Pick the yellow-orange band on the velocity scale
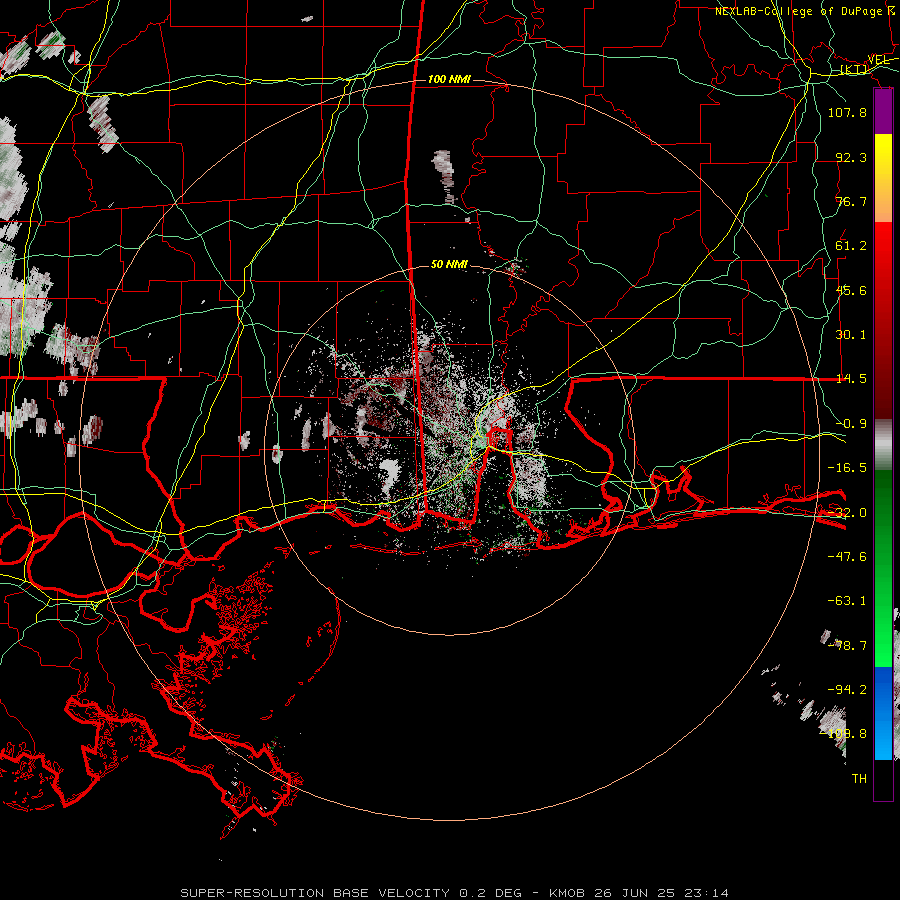 pyautogui.click(x=883, y=178)
